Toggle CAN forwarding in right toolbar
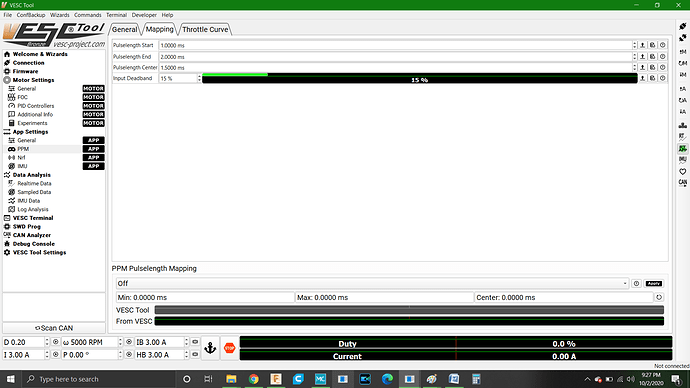 pos(683,182)
